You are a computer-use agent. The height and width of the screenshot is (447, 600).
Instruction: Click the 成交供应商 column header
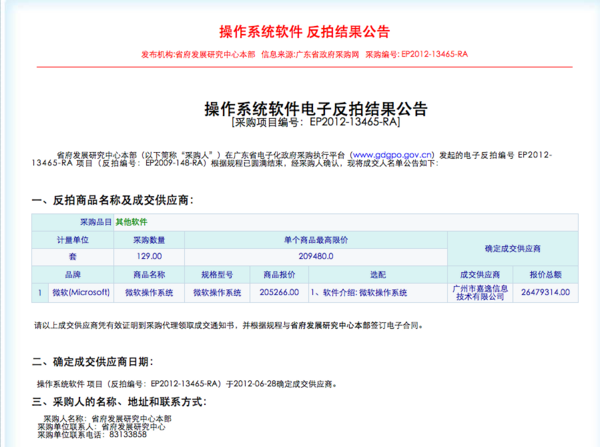click(480, 274)
